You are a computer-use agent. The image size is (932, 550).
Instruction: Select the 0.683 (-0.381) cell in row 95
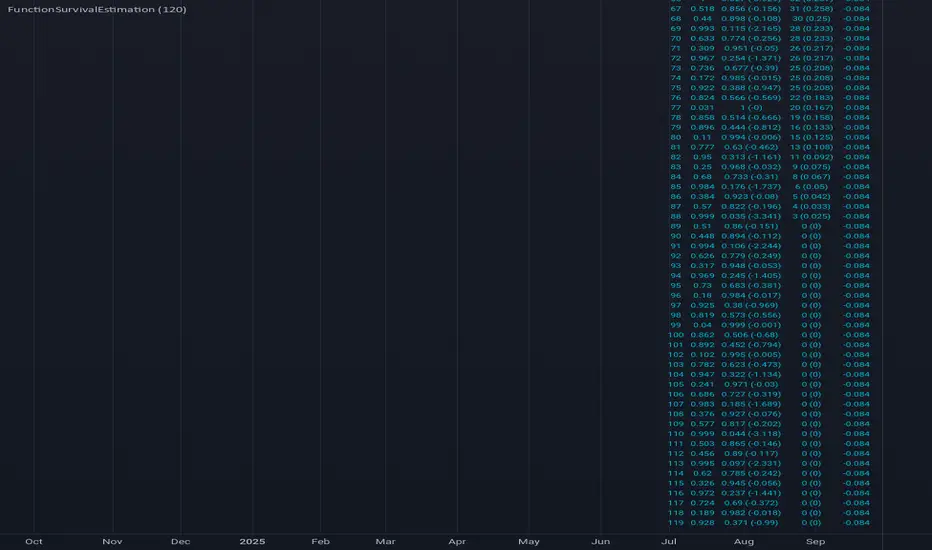751,286
